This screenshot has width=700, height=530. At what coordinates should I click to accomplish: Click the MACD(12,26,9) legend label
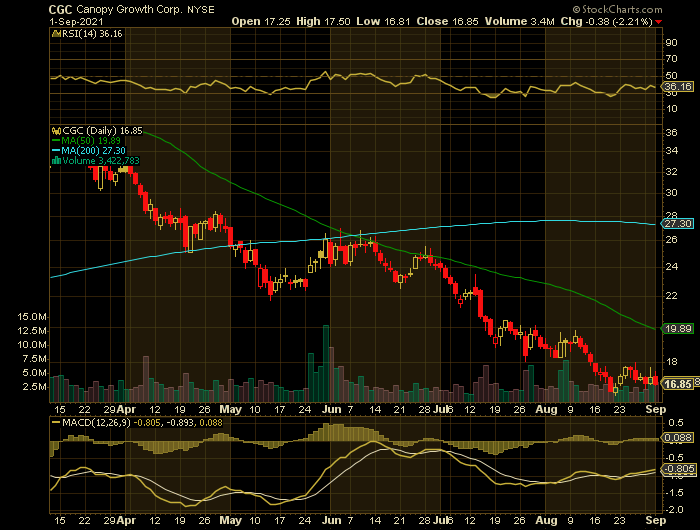tap(96, 422)
